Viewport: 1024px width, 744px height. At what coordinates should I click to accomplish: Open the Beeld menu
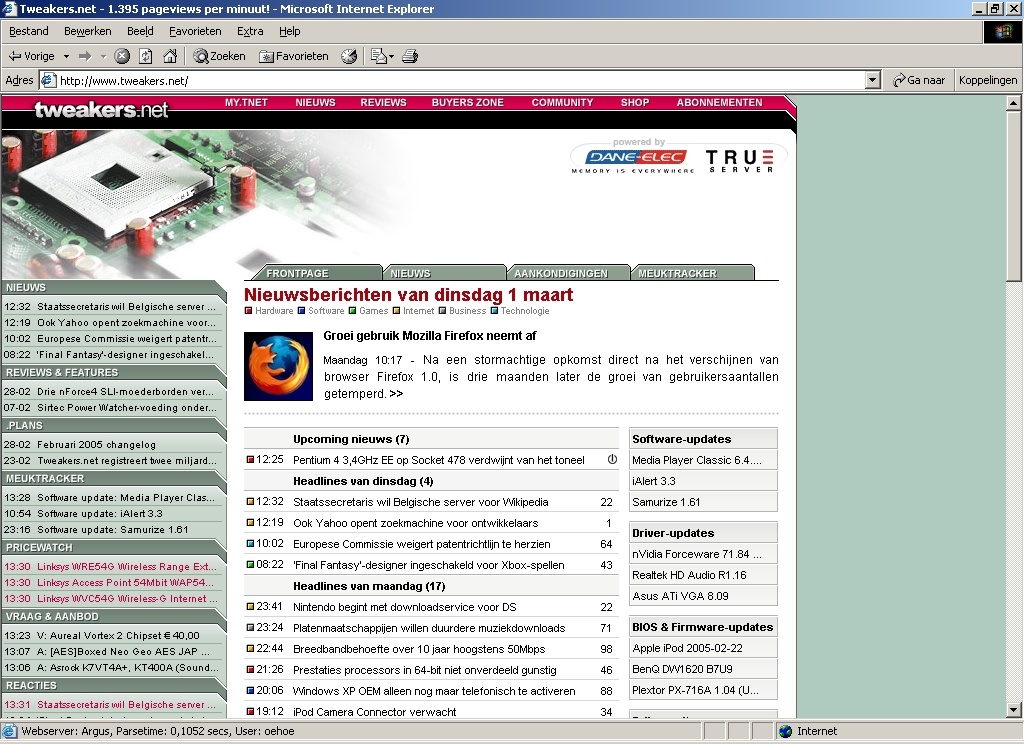pyautogui.click(x=140, y=31)
